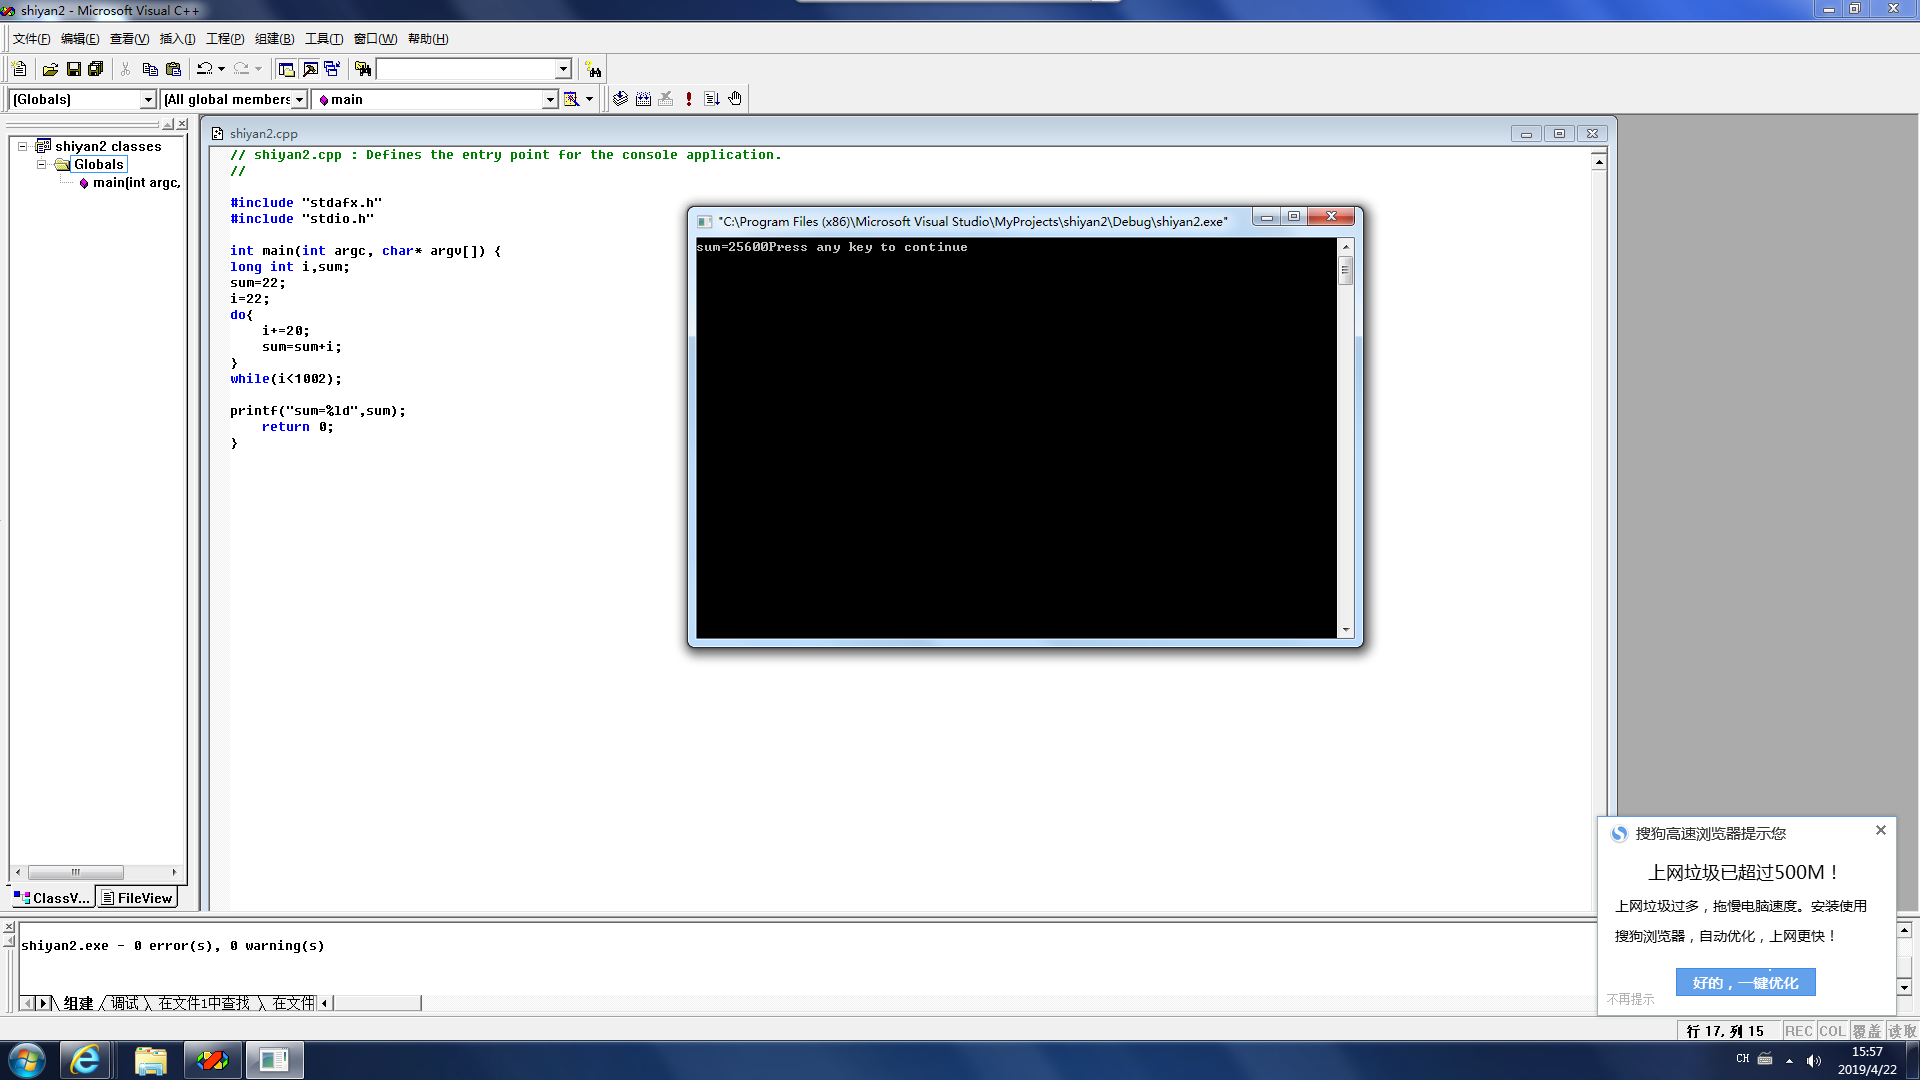Viewport: 1920px width, 1080px height.
Task: Click the Go debug icon
Action: [712, 99]
